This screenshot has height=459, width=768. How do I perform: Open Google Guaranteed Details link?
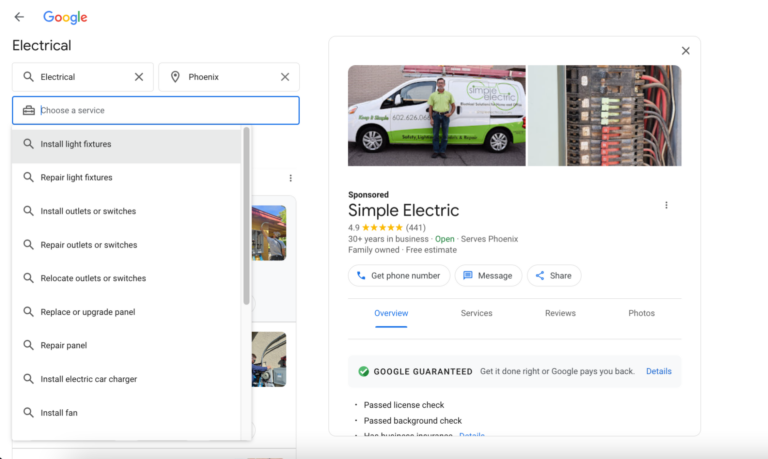tap(659, 371)
